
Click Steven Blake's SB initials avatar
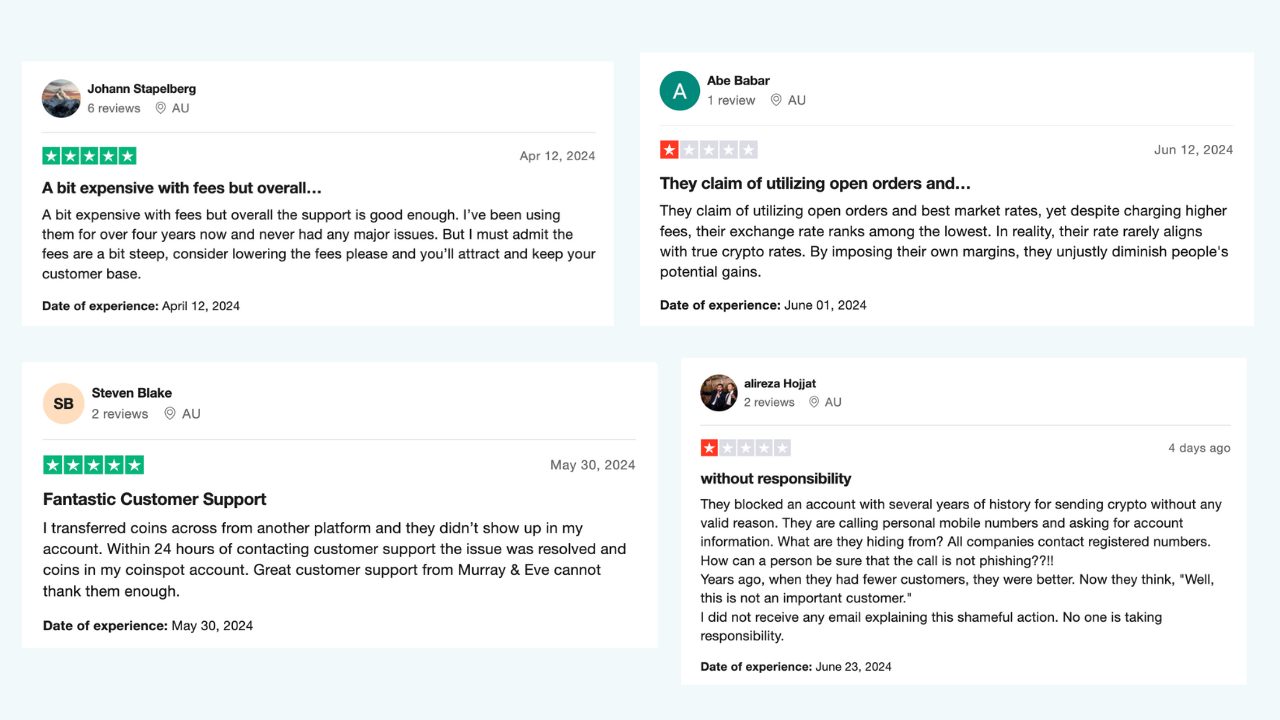[64, 403]
